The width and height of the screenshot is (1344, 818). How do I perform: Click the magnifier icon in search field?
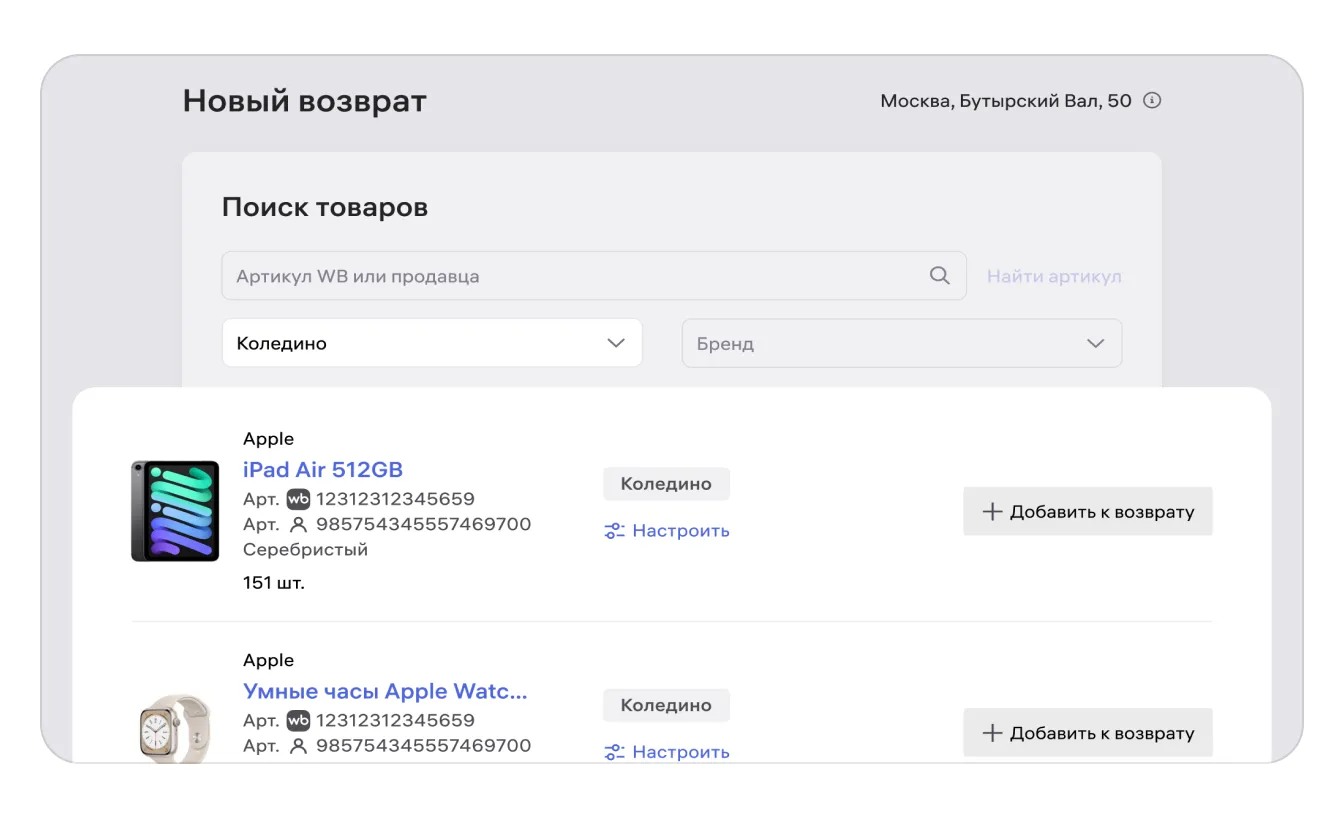[x=939, y=276]
